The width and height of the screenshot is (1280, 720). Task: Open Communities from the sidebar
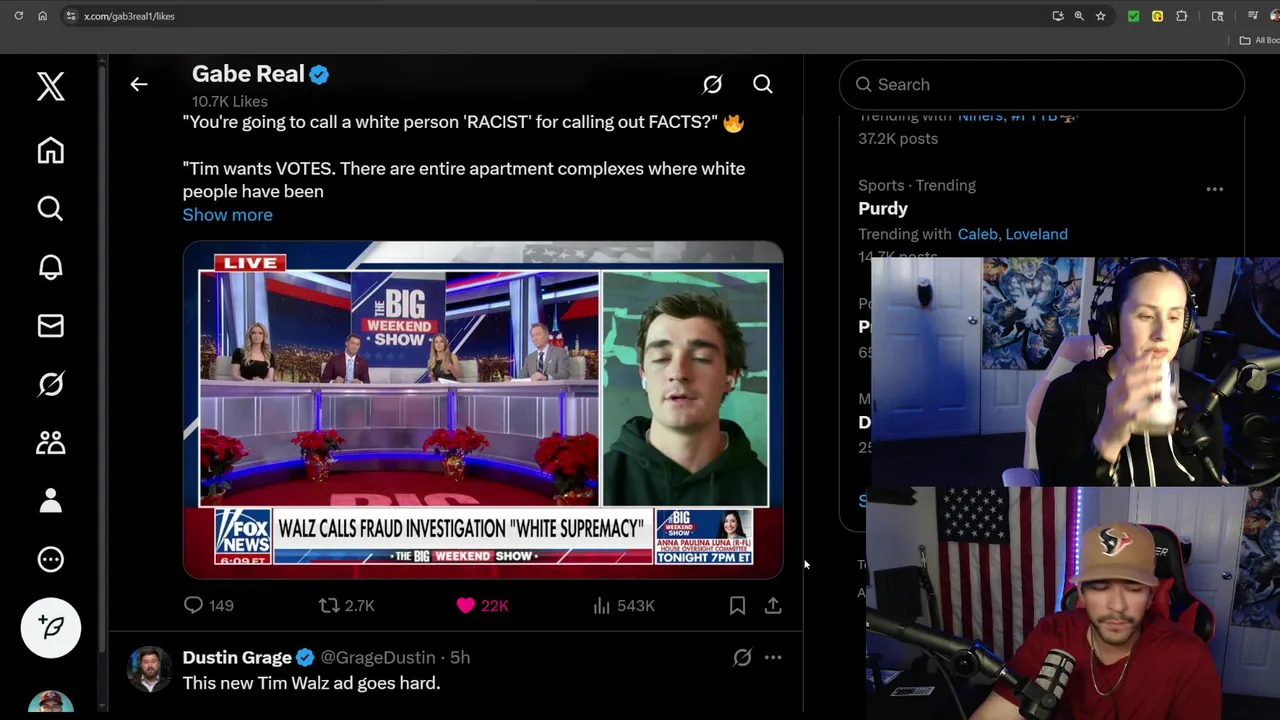[x=51, y=443]
